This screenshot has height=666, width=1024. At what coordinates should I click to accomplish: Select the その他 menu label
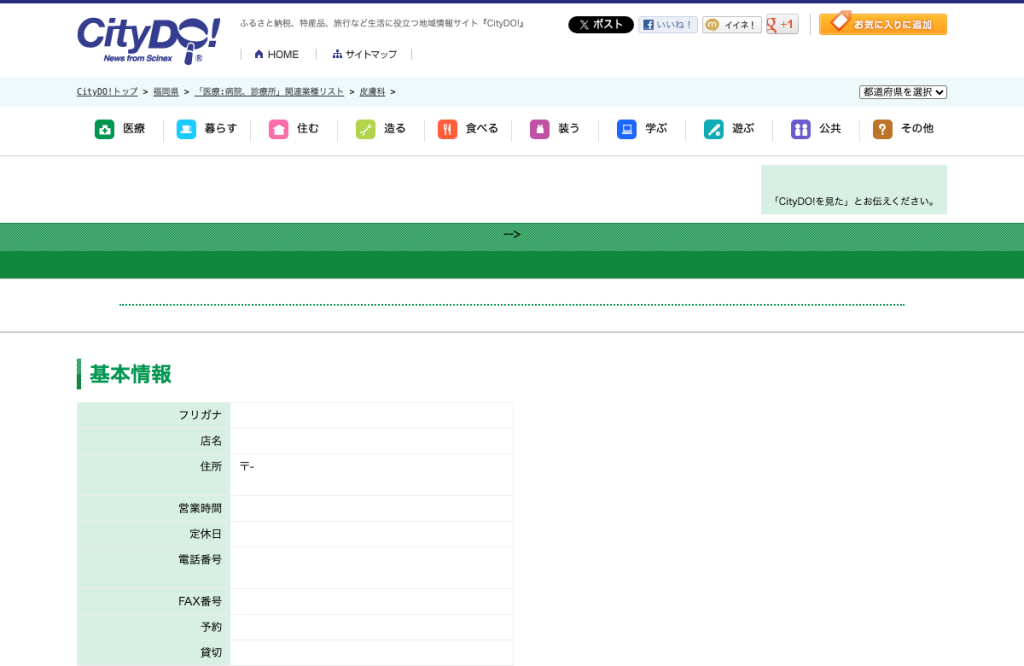[x=917, y=129]
